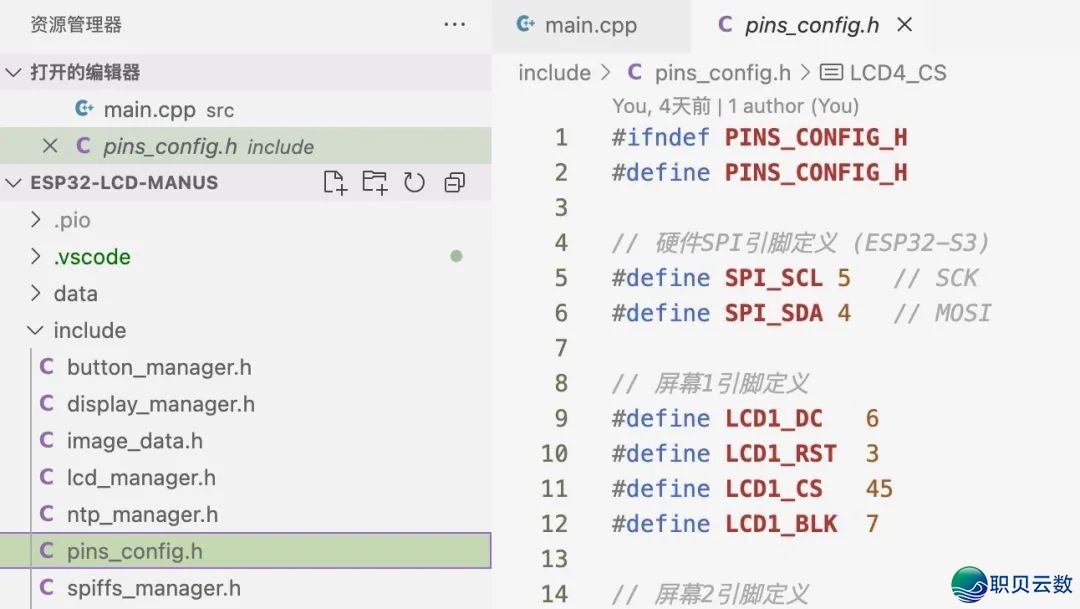The height and width of the screenshot is (609, 1080).
Task: Click the New Folder icon in explorer
Action: [375, 182]
